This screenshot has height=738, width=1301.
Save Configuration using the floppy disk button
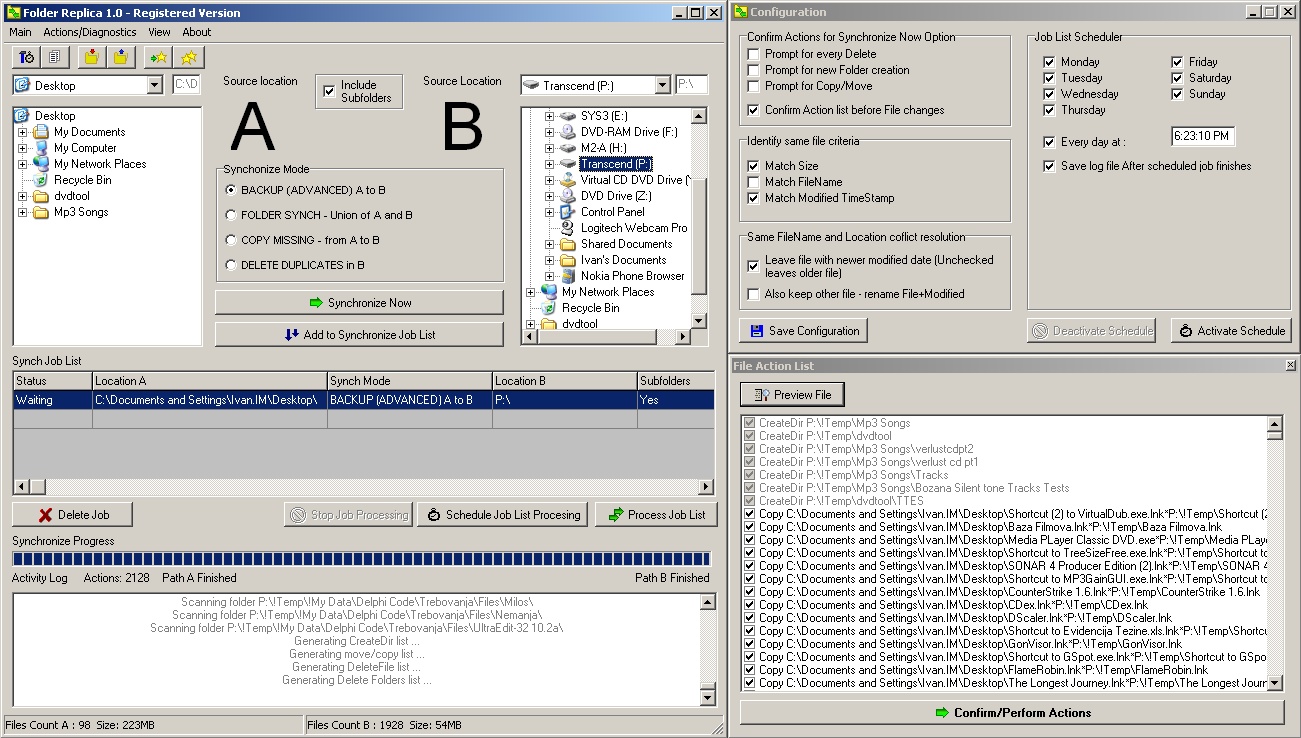803,331
